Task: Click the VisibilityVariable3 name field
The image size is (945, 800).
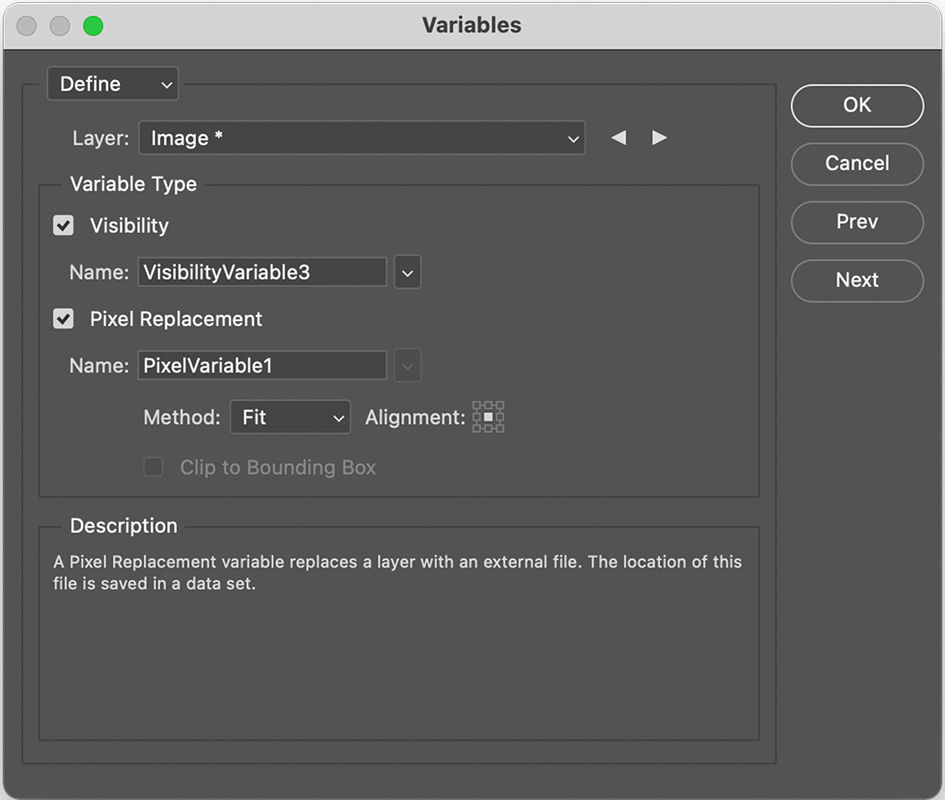Action: pos(262,272)
